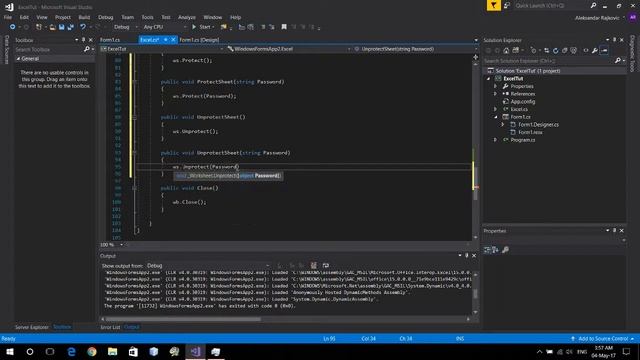Toggle auto-hide pin on Solution Explorer
This screenshot has width=640, height=360.
pyautogui.click(x=614, y=40)
